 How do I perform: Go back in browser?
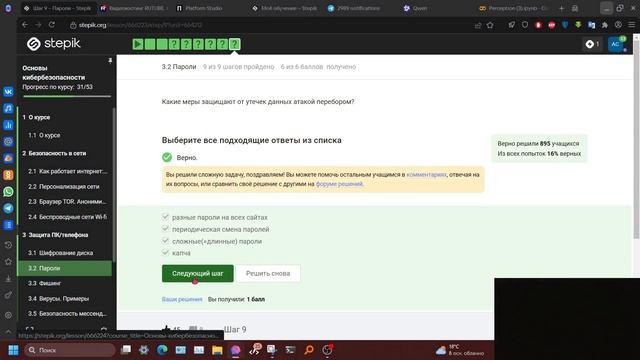point(25,25)
